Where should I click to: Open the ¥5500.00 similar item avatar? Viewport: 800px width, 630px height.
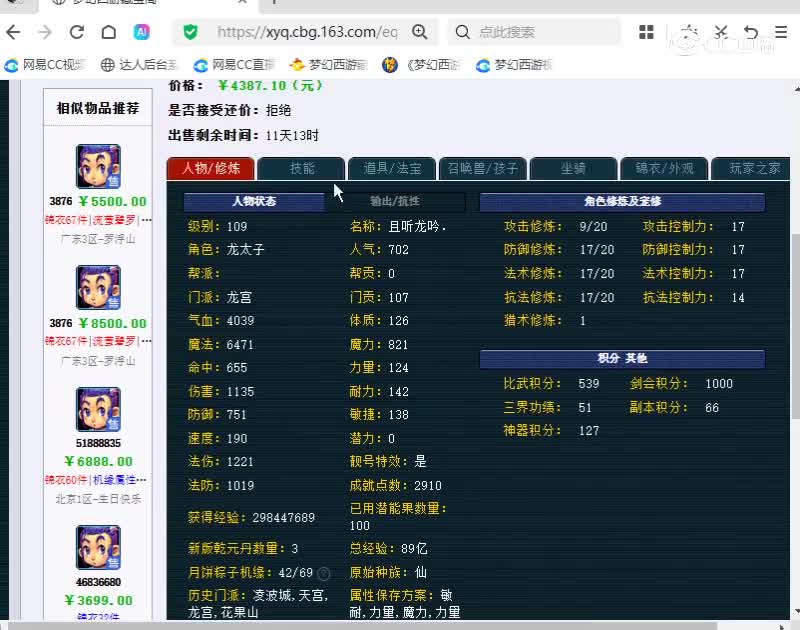pyautogui.click(x=98, y=166)
